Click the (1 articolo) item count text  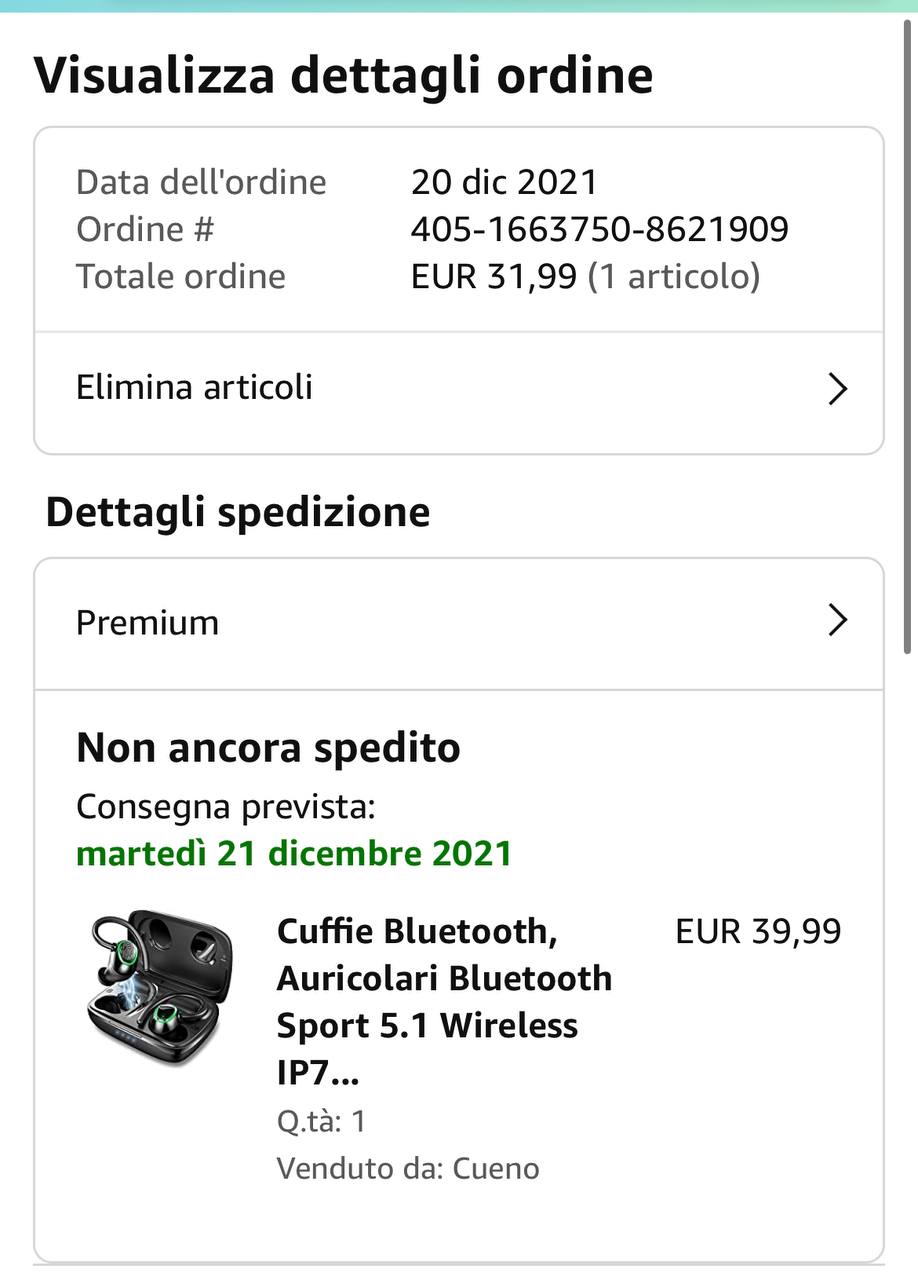point(674,277)
